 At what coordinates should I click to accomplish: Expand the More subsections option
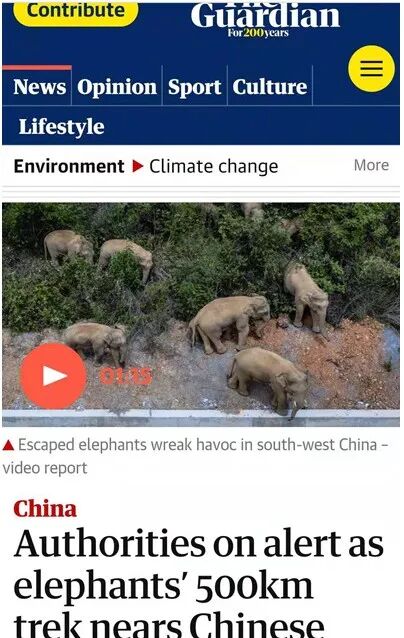pos(371,165)
